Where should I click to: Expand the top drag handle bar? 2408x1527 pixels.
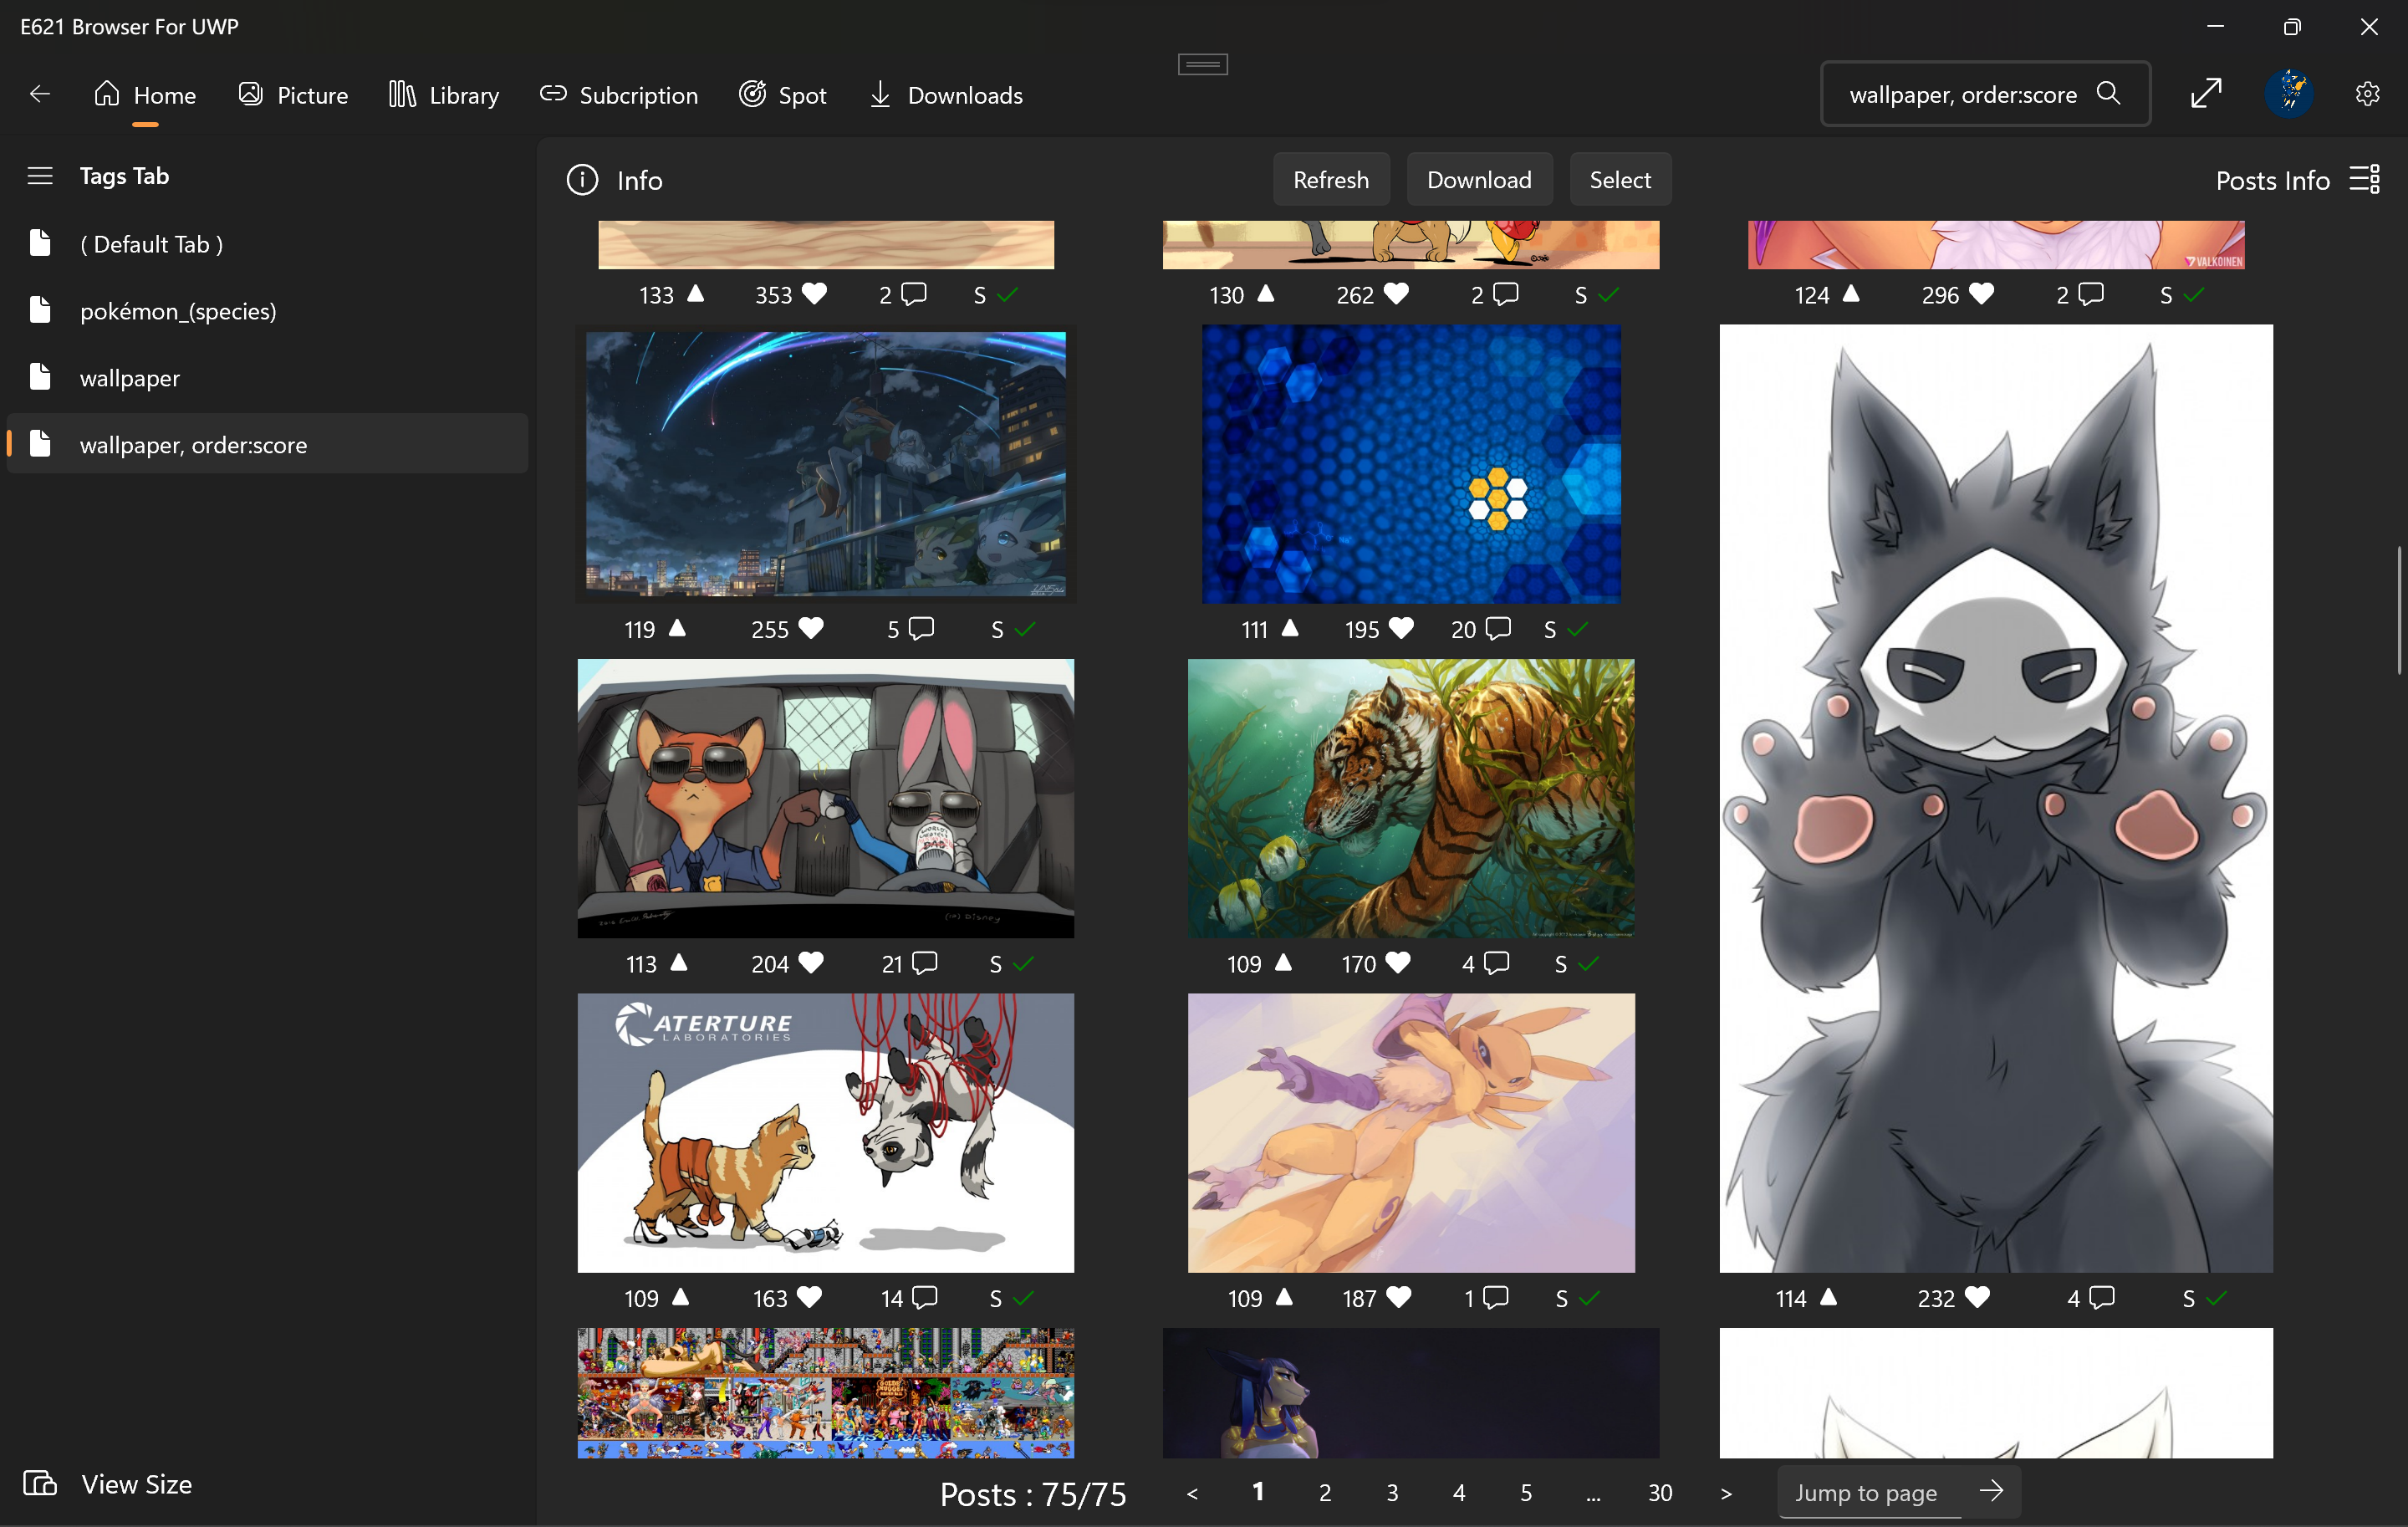(x=1203, y=65)
